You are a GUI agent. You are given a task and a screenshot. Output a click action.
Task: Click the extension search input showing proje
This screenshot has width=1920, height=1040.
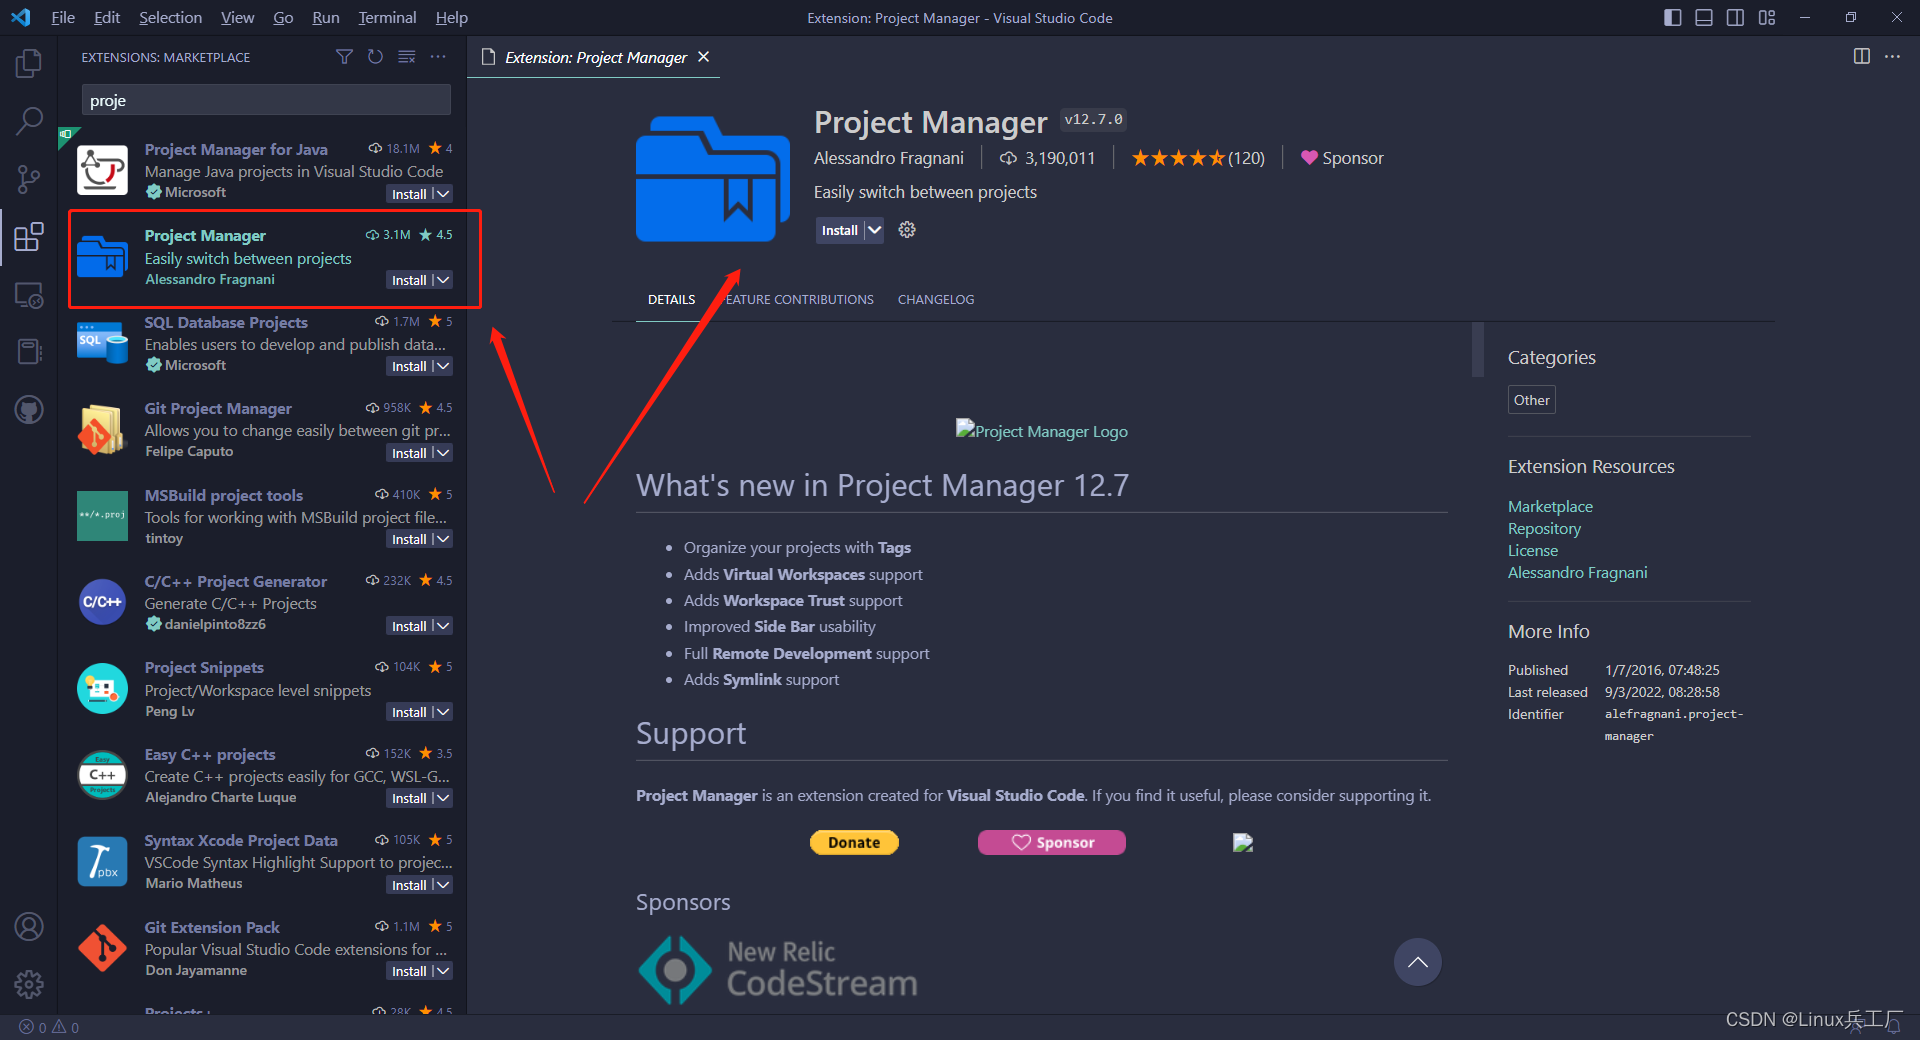(265, 100)
